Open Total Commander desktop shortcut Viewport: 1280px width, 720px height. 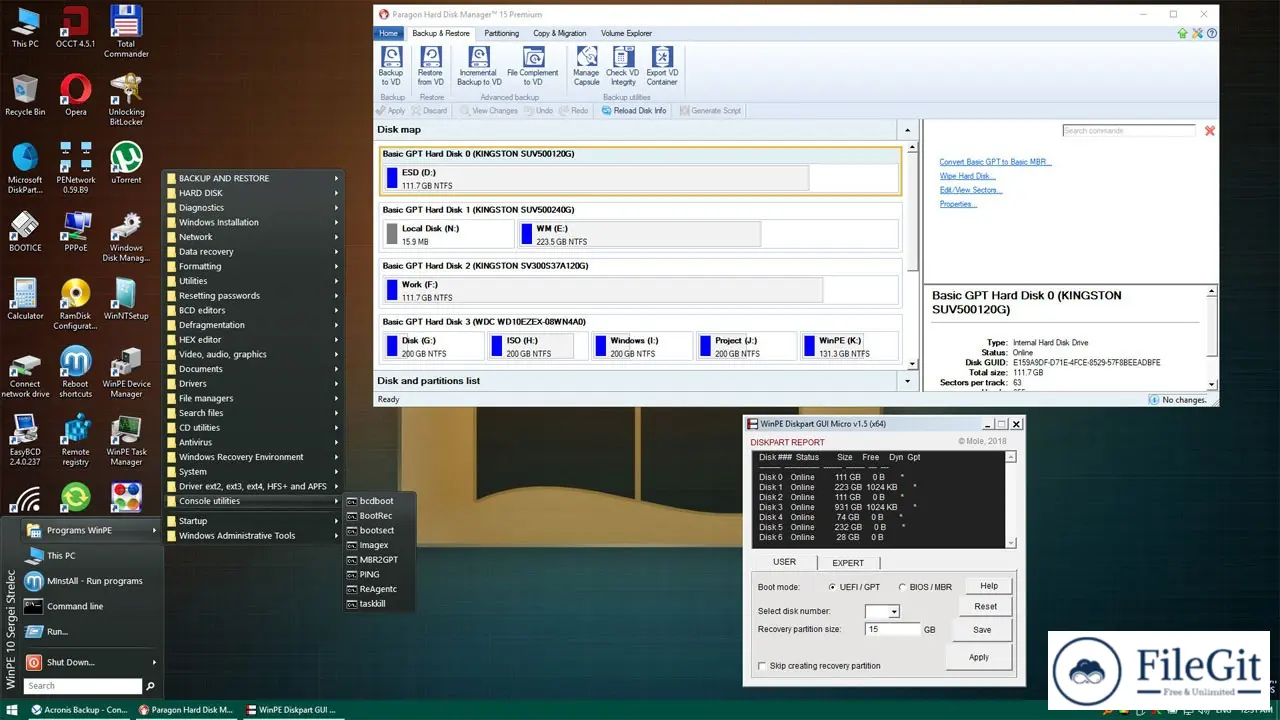tap(126, 32)
